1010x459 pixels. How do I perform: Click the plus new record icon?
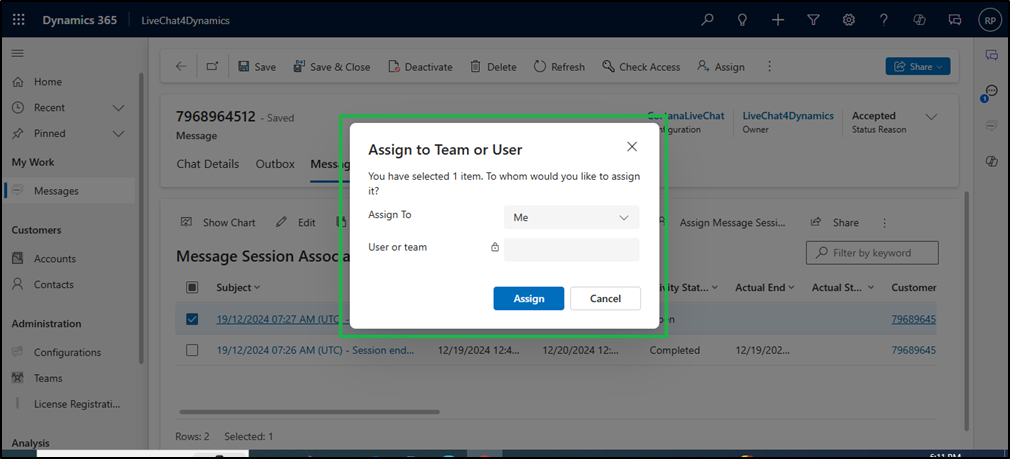(x=778, y=19)
